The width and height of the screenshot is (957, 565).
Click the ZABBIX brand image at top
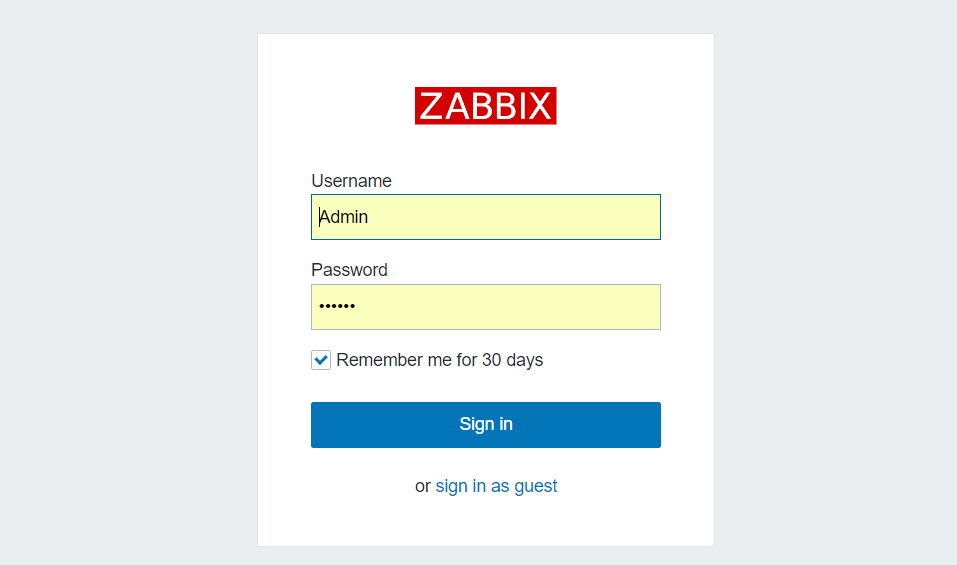pyautogui.click(x=485, y=106)
